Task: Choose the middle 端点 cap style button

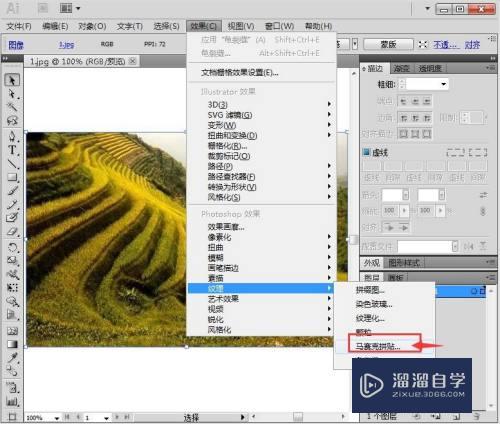Action: 415,100
